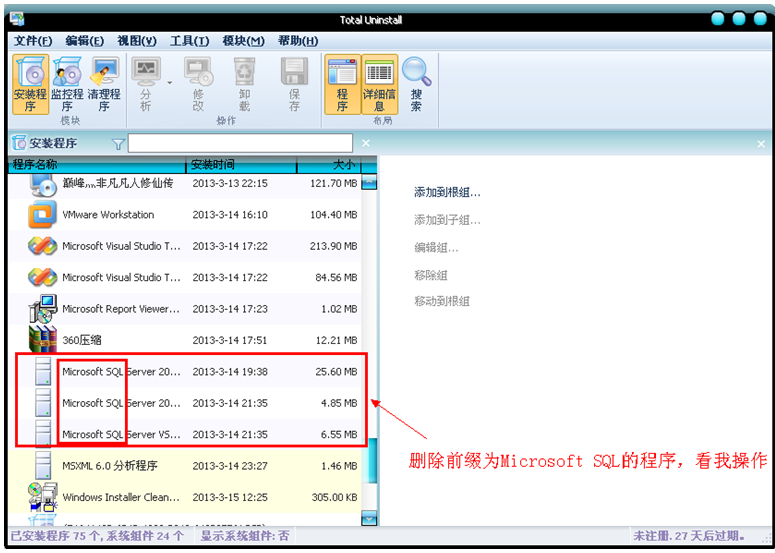This screenshot has height=553, width=775.
Task: Click server icon of 4.85 MB row
Action: click(x=43, y=402)
